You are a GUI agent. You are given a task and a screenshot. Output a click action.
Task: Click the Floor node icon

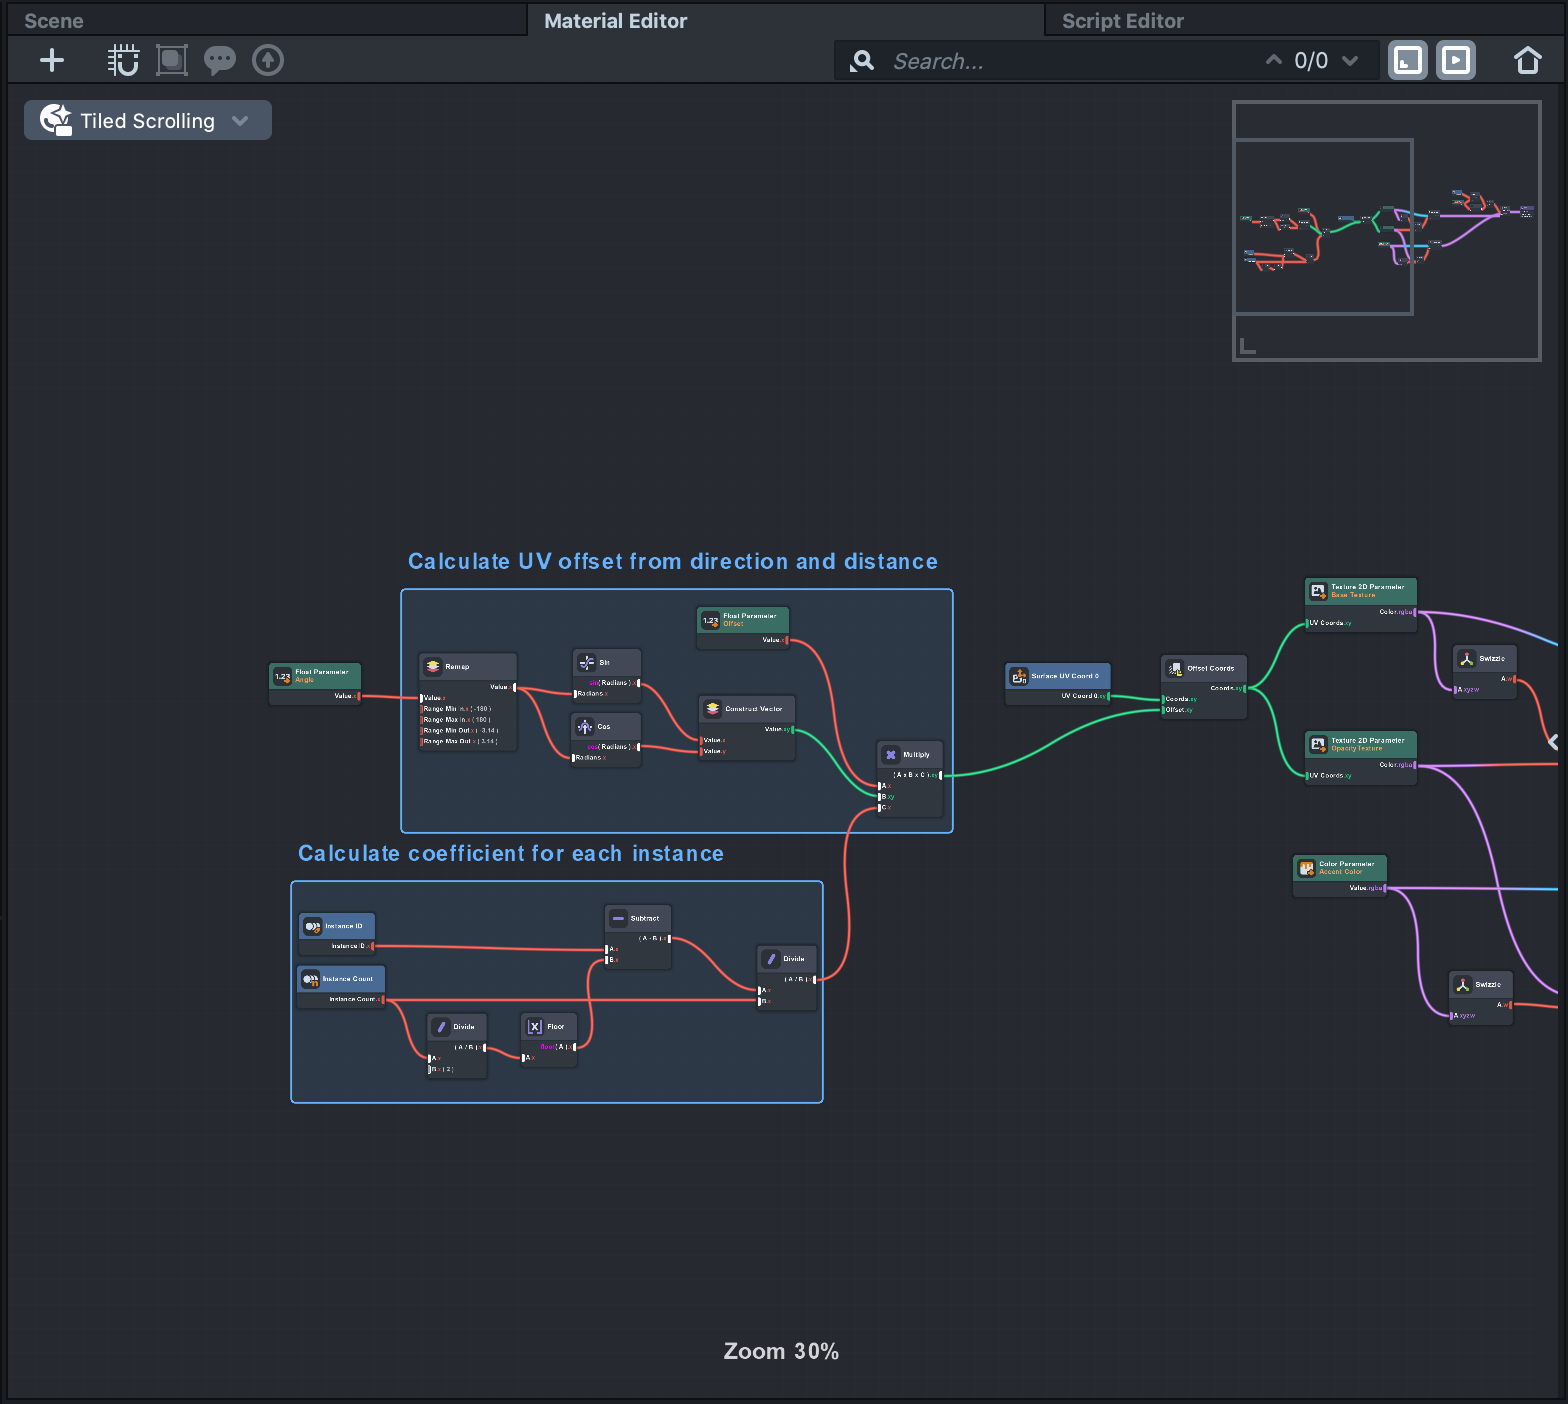535,1027
